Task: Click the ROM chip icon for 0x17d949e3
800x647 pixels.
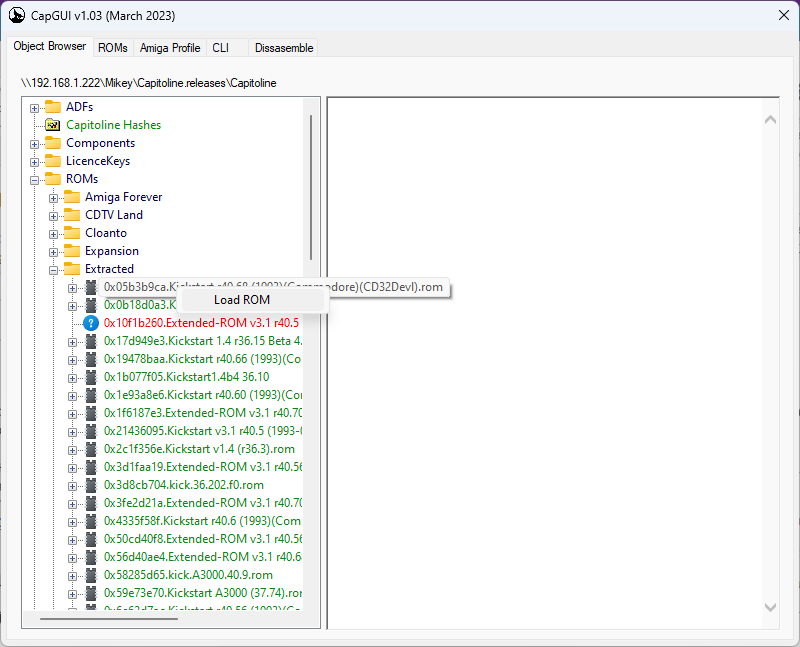Action: tap(91, 341)
